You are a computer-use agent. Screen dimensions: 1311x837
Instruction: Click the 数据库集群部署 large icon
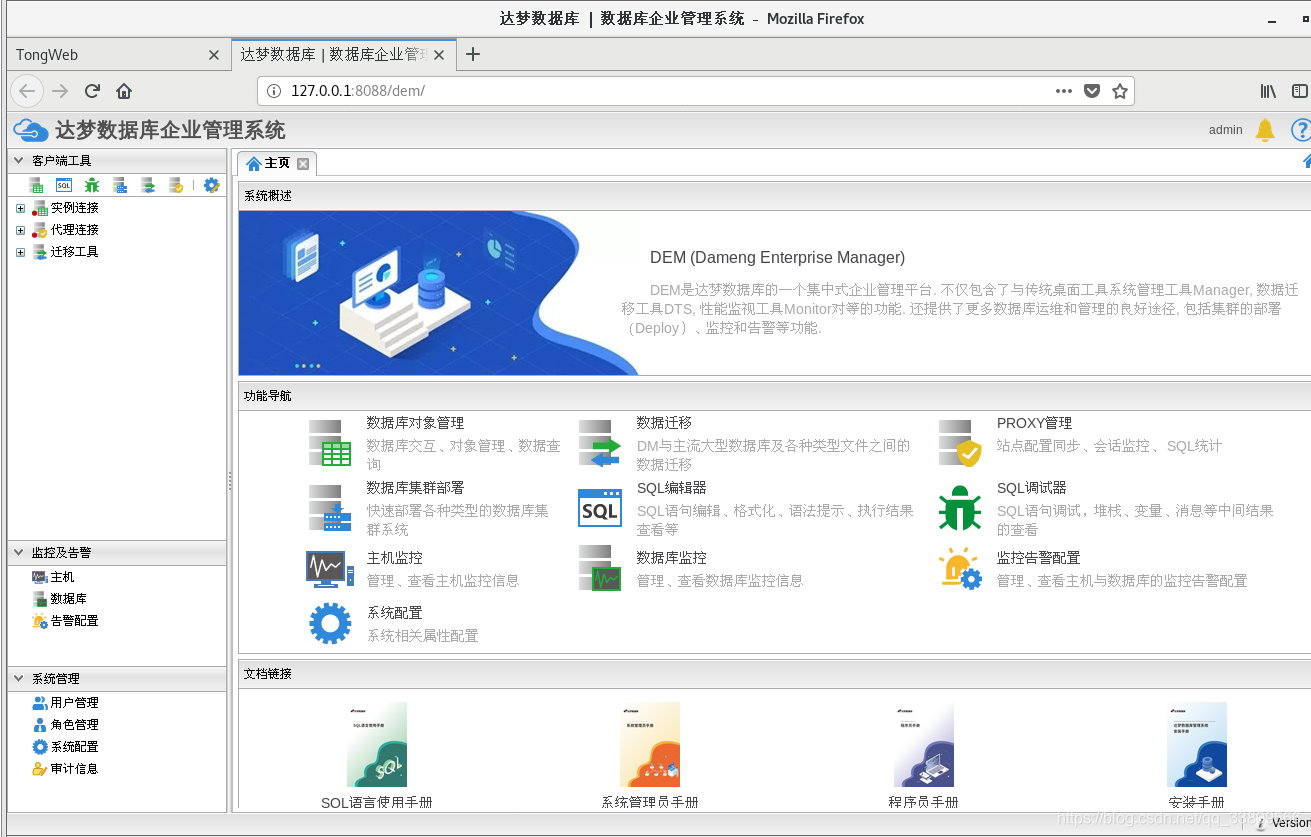(x=330, y=508)
